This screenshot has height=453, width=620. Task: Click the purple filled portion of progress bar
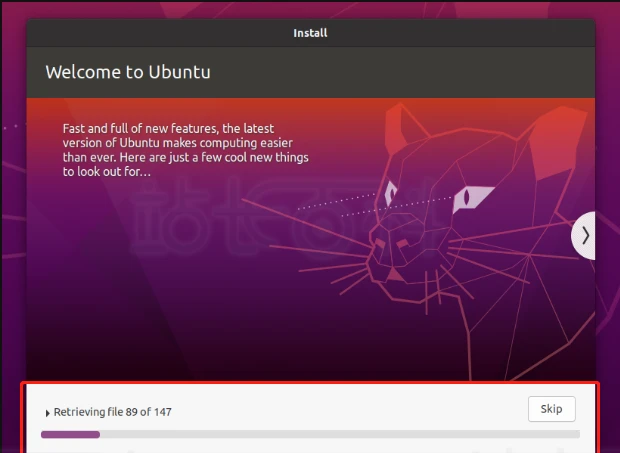[x=70, y=434]
